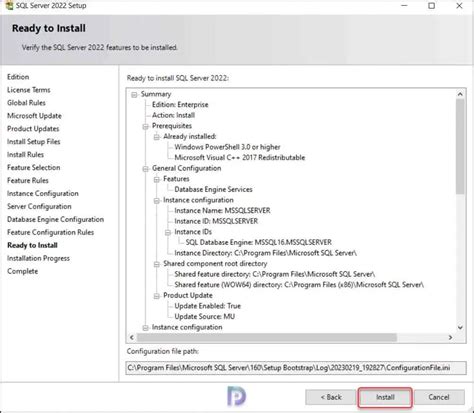Image resolution: width=474 pixels, height=413 pixels.
Task: Click the Install Setup Files step
Action: [34, 142]
